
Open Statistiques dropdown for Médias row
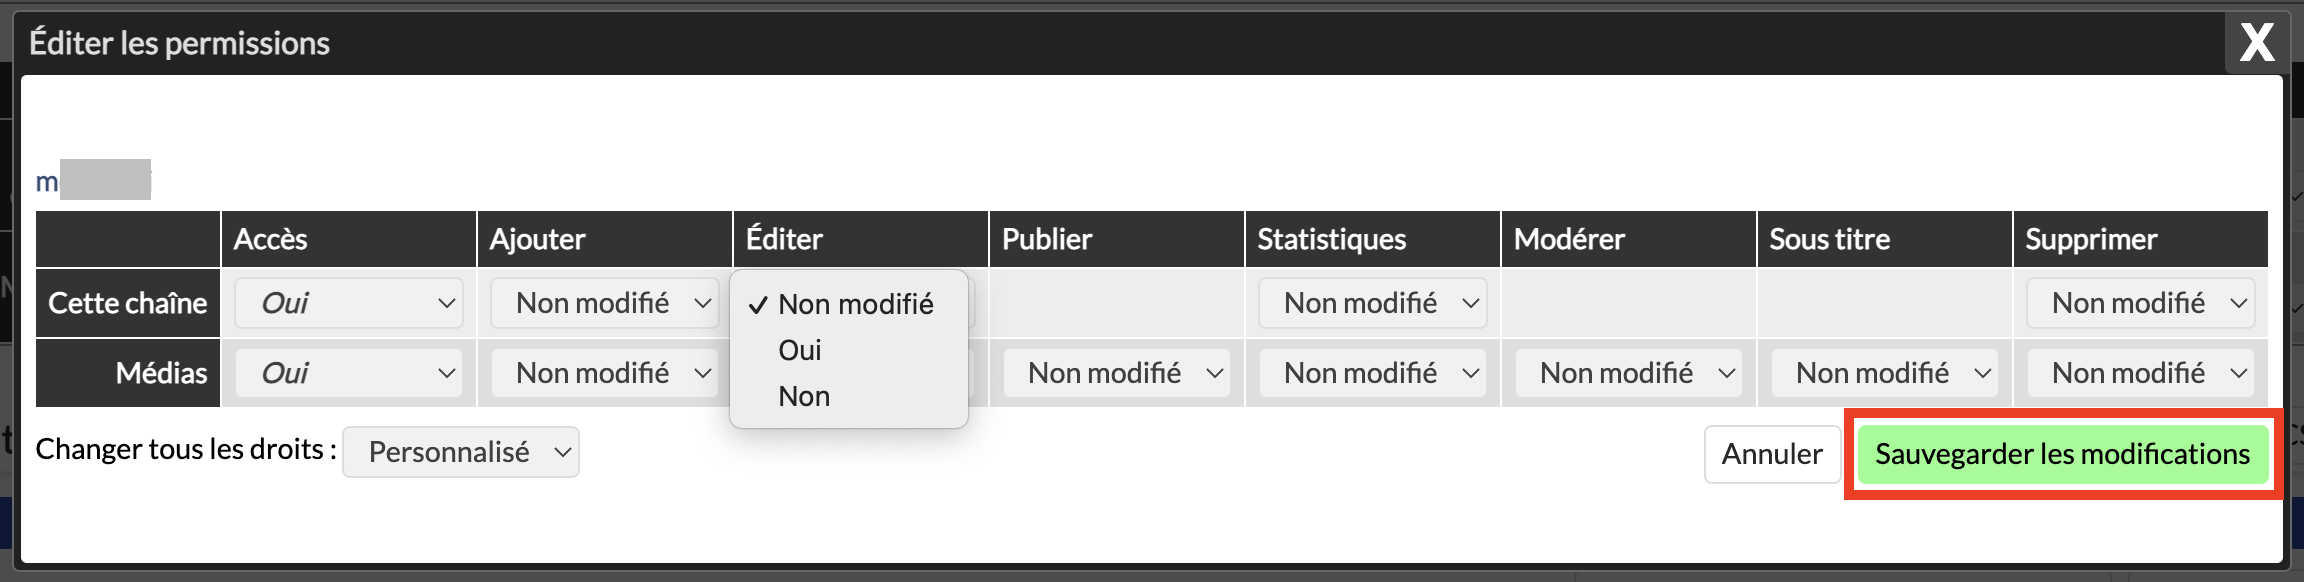pos(1372,373)
